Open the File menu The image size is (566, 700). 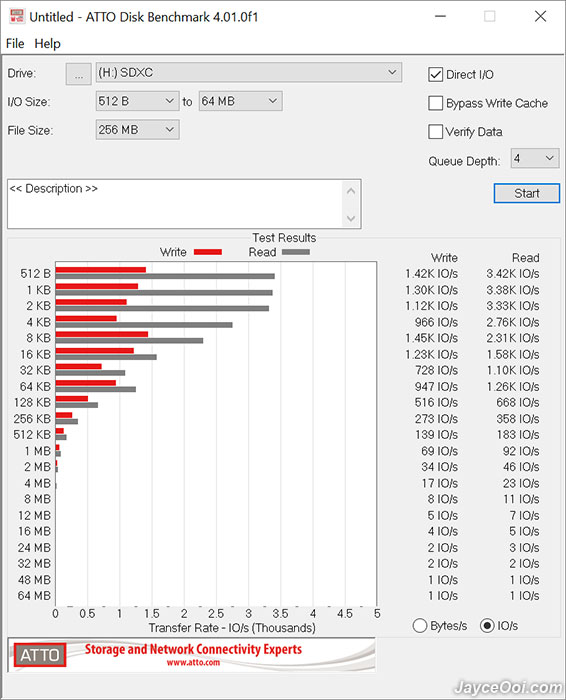click(15, 44)
